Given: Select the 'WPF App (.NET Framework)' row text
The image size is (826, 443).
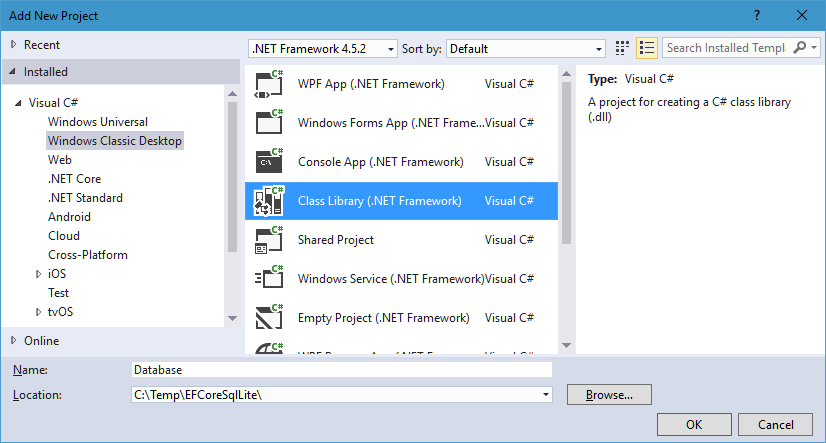Looking at the screenshot, I should (371, 84).
